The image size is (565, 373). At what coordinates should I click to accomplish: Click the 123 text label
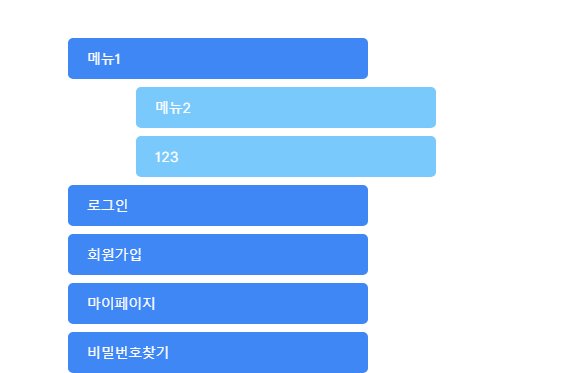click(166, 157)
